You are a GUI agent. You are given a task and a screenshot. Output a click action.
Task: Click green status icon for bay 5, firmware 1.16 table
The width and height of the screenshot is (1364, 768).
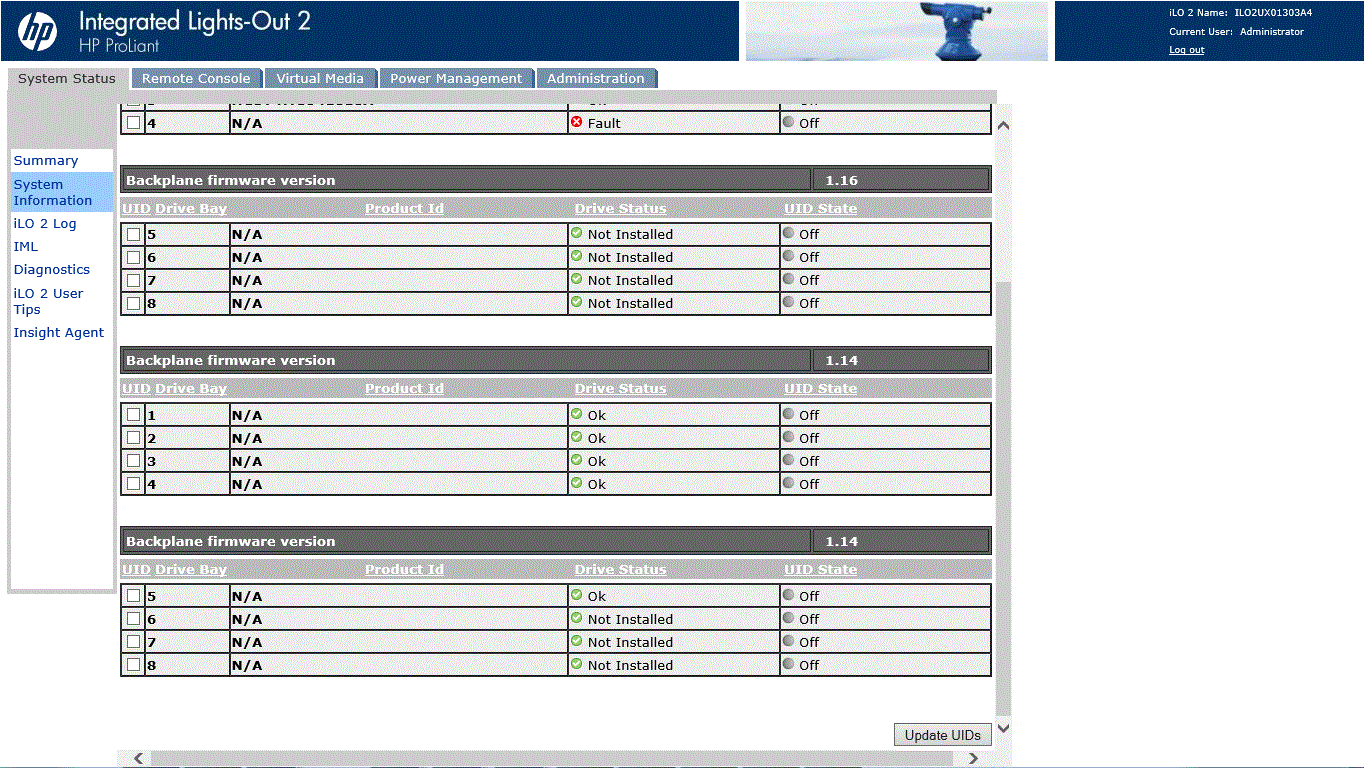pyautogui.click(x=577, y=233)
